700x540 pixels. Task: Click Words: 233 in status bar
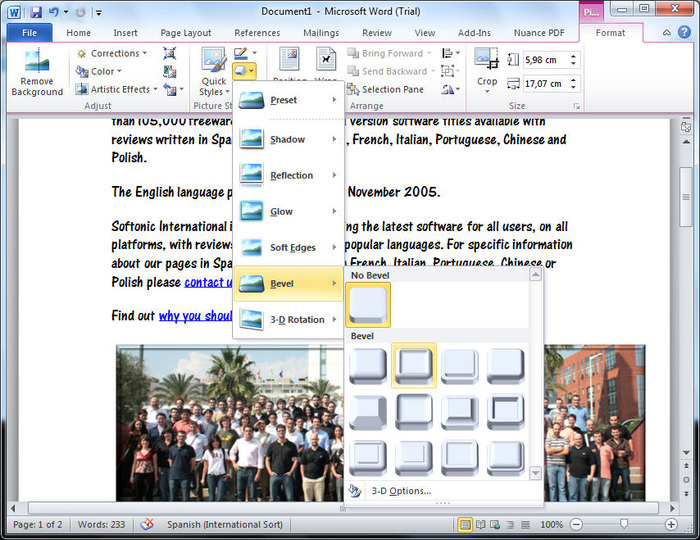point(101,524)
